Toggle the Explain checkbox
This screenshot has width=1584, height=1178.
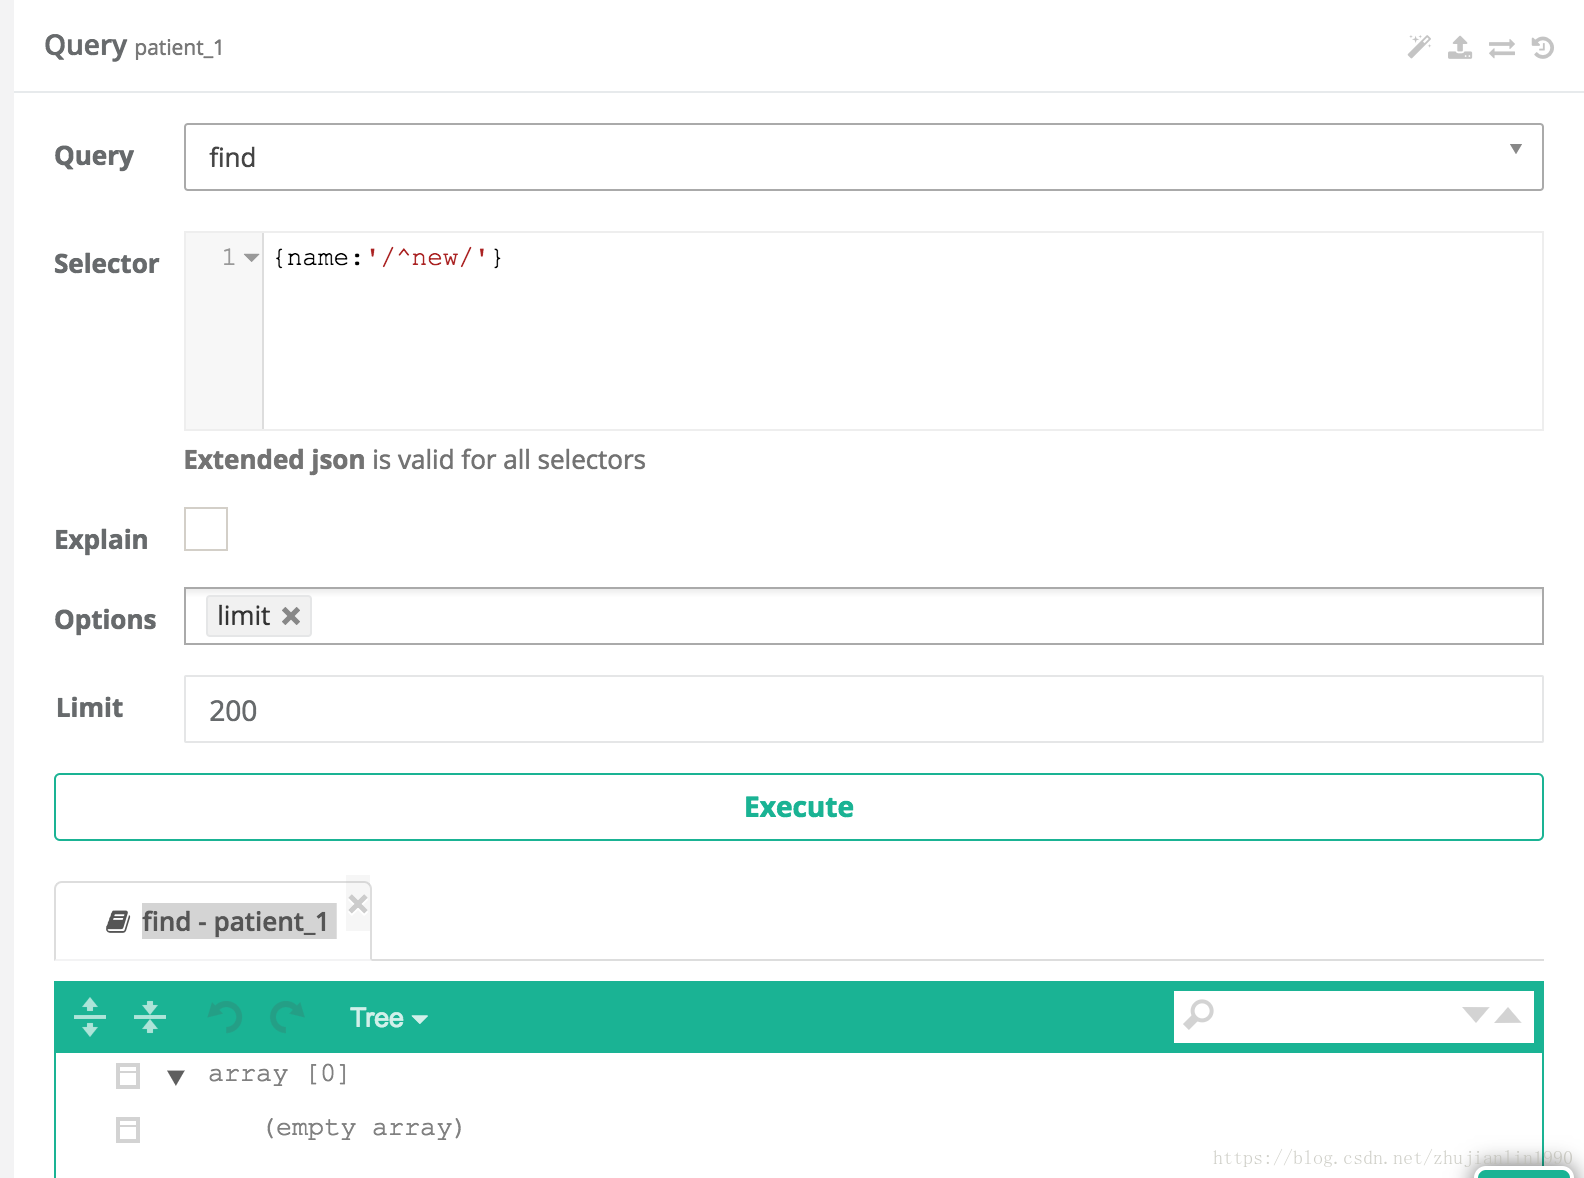coord(206,529)
